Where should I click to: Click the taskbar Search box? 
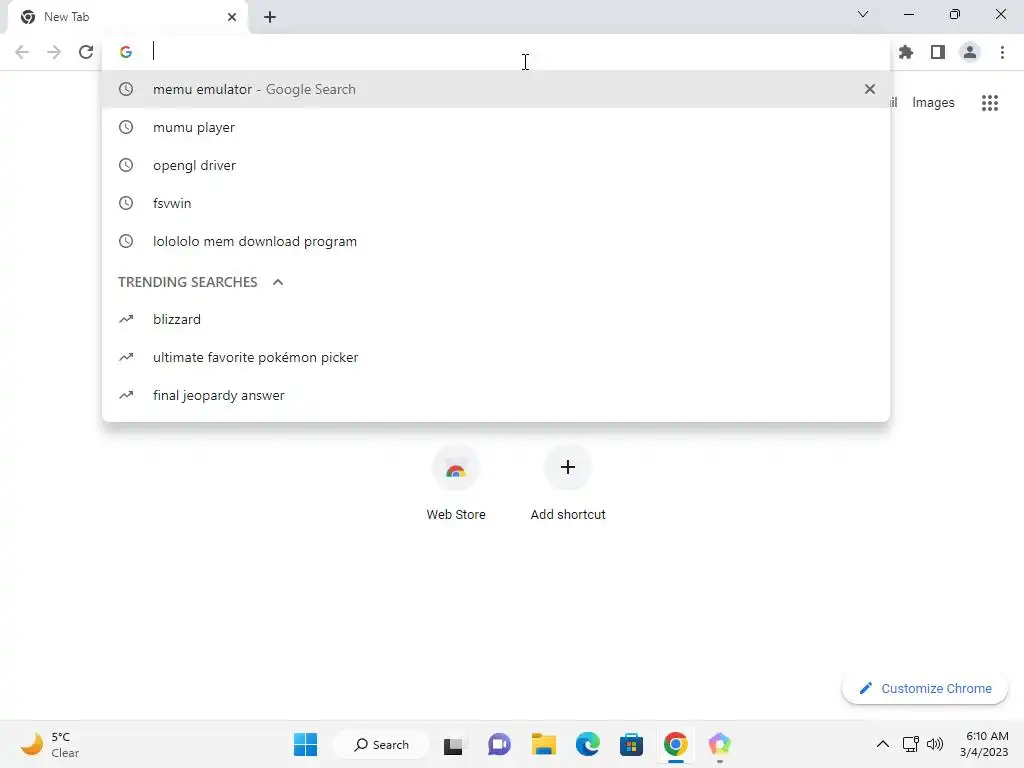coord(381,744)
